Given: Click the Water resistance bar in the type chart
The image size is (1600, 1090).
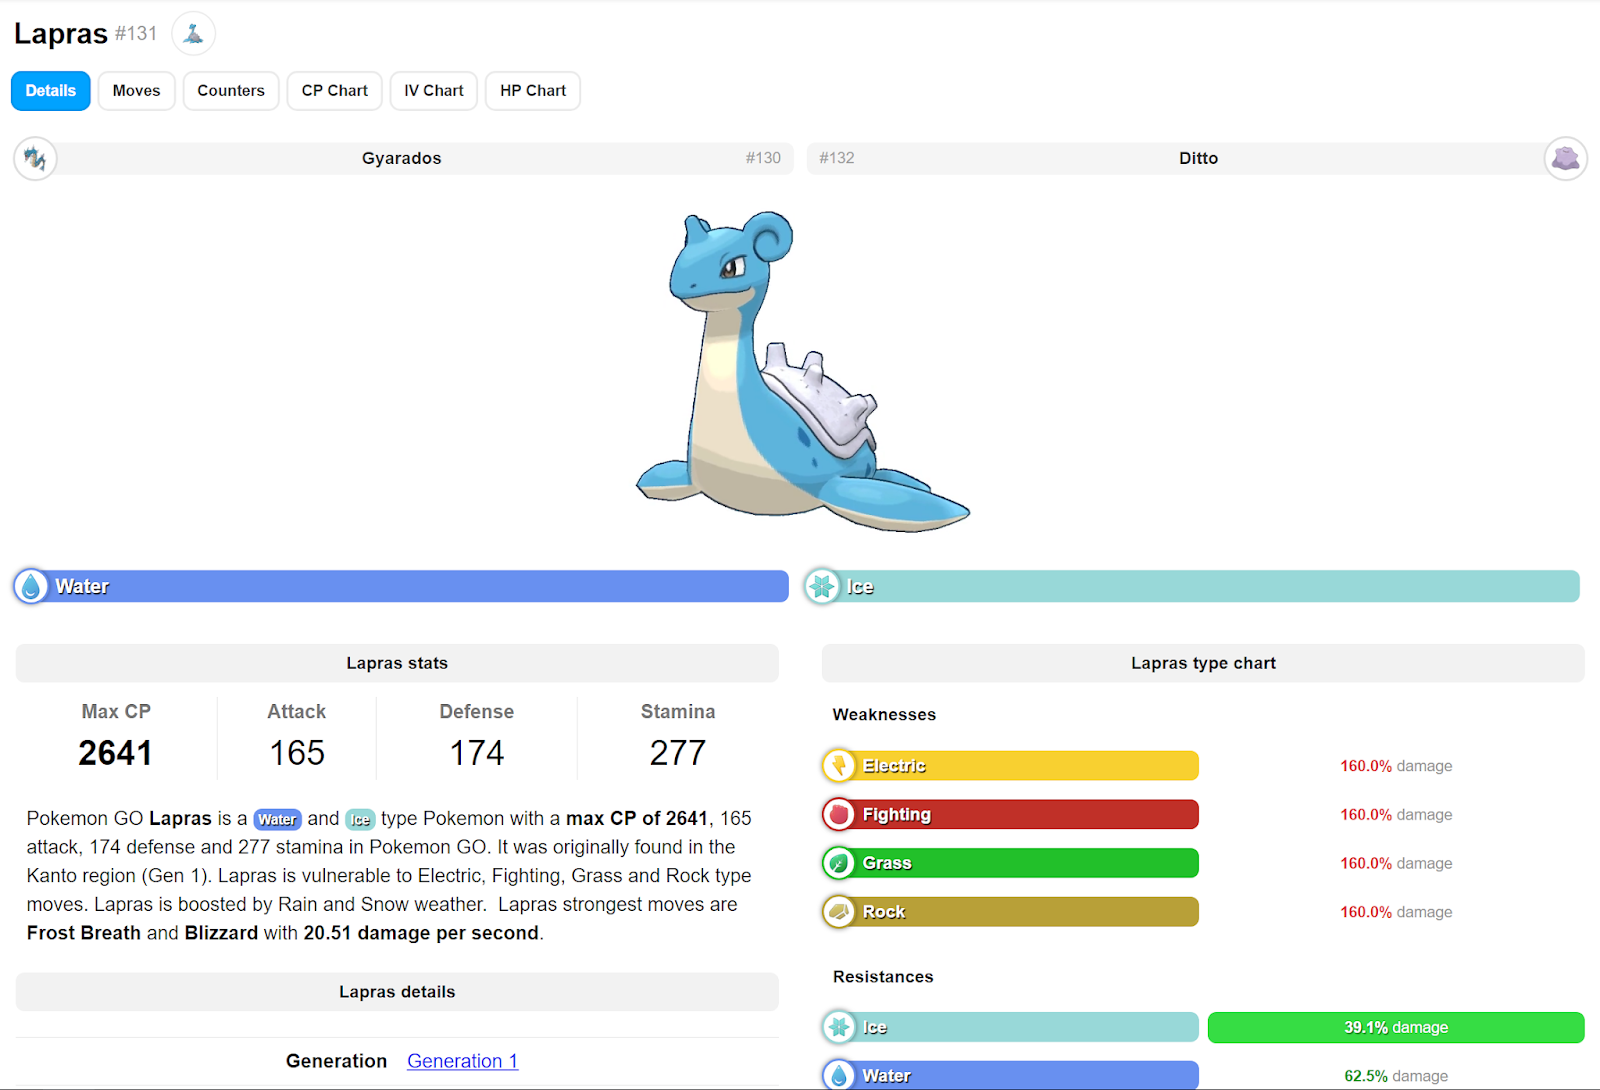Looking at the screenshot, I should (x=1011, y=1076).
